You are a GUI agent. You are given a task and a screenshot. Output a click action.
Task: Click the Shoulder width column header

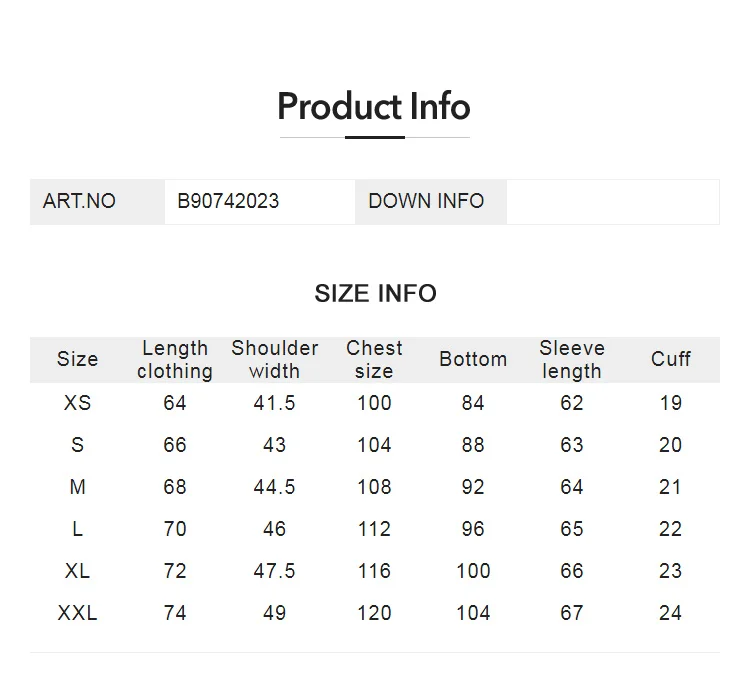275,360
